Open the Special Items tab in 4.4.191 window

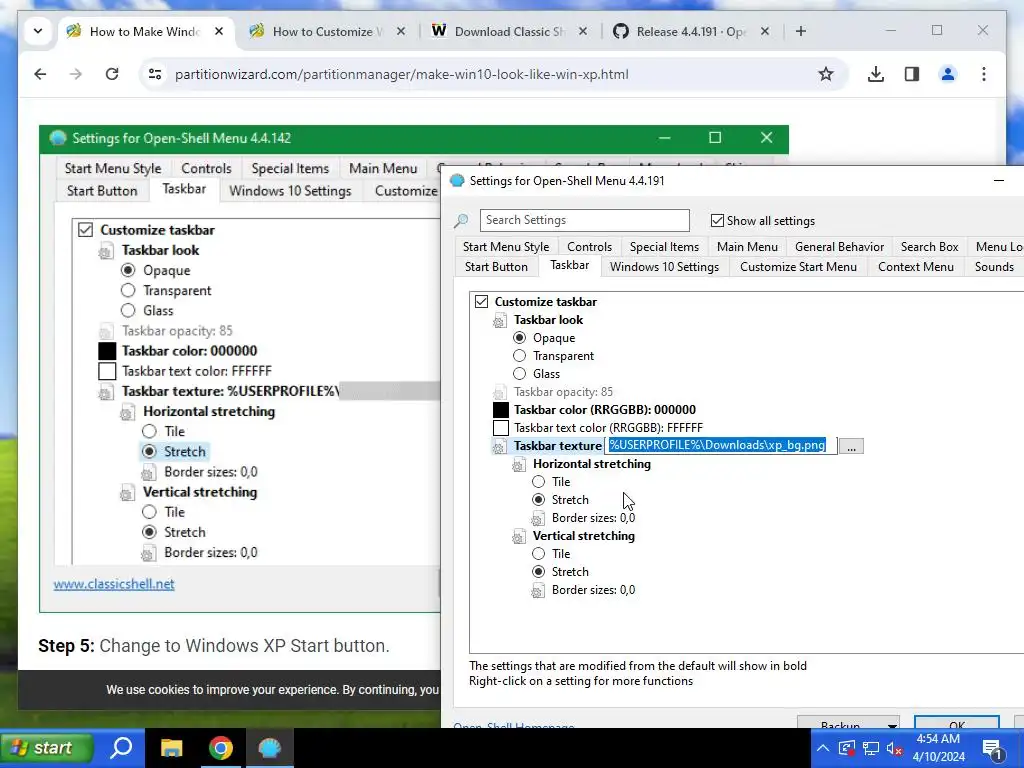pos(664,247)
